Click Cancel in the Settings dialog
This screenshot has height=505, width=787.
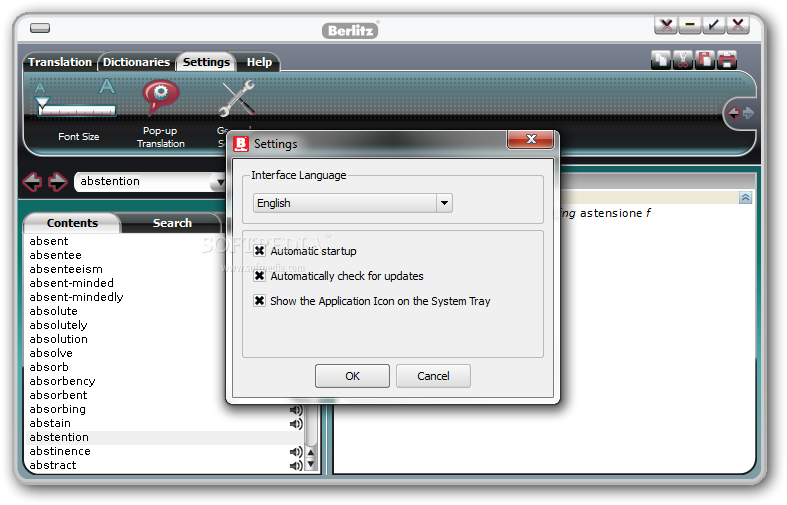point(433,376)
